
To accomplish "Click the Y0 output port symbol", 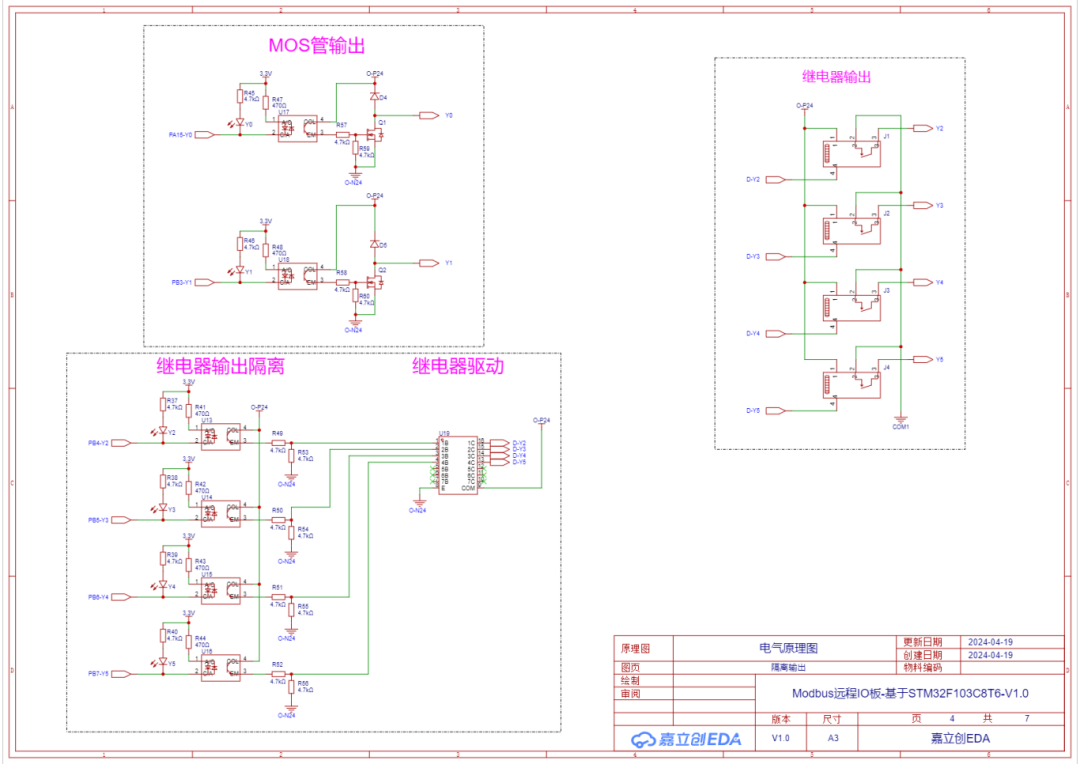I will coord(430,116).
